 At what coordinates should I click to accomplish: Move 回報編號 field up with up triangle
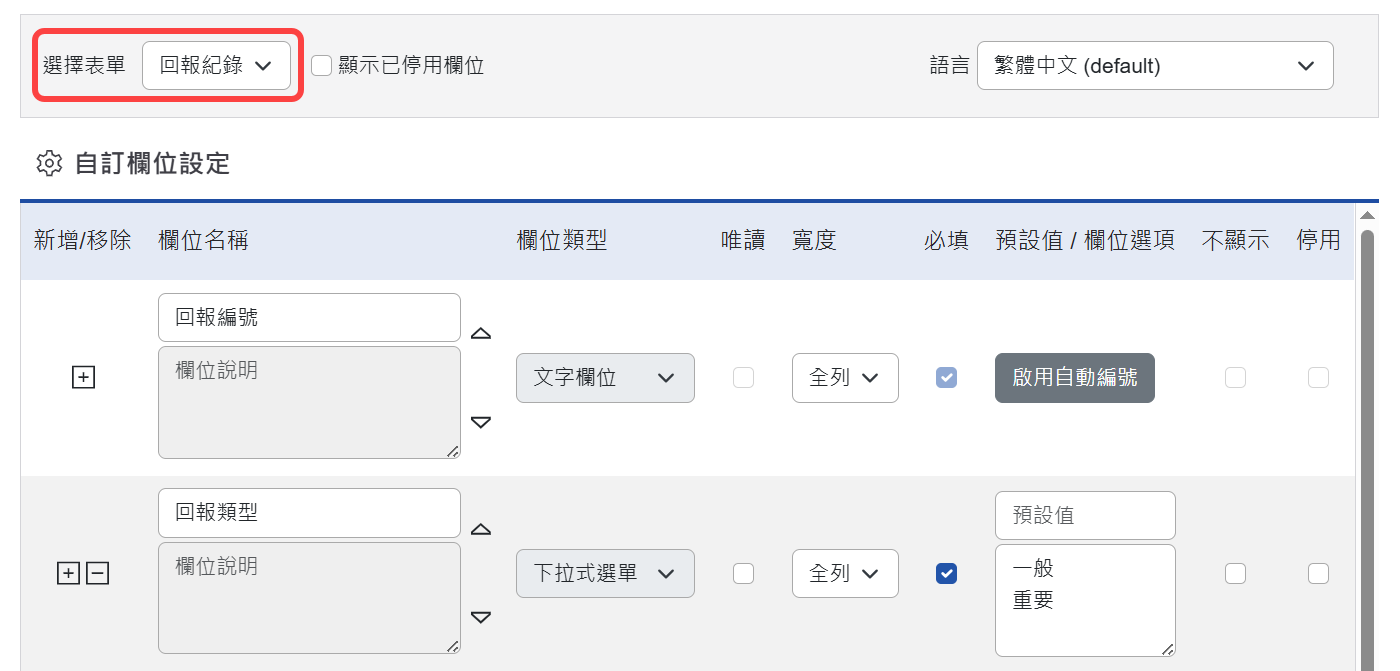[481, 333]
